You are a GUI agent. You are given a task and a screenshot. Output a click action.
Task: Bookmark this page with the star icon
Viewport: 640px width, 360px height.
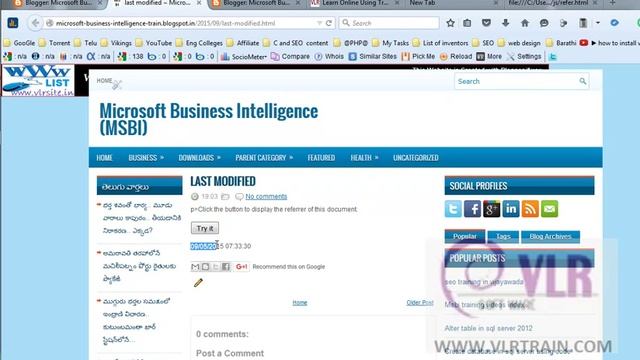(x=450, y=23)
